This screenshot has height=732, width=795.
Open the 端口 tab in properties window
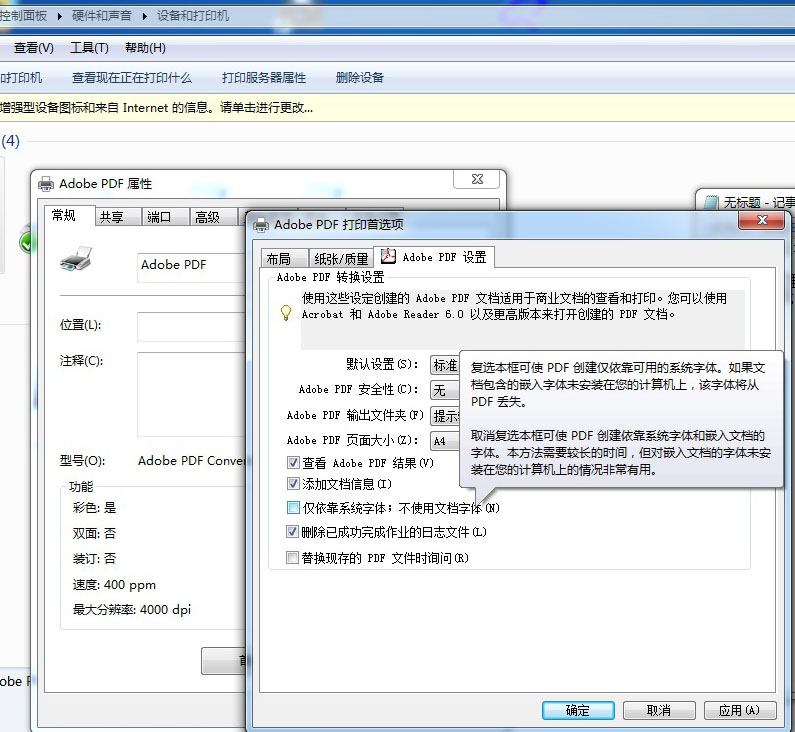[x=164, y=217]
